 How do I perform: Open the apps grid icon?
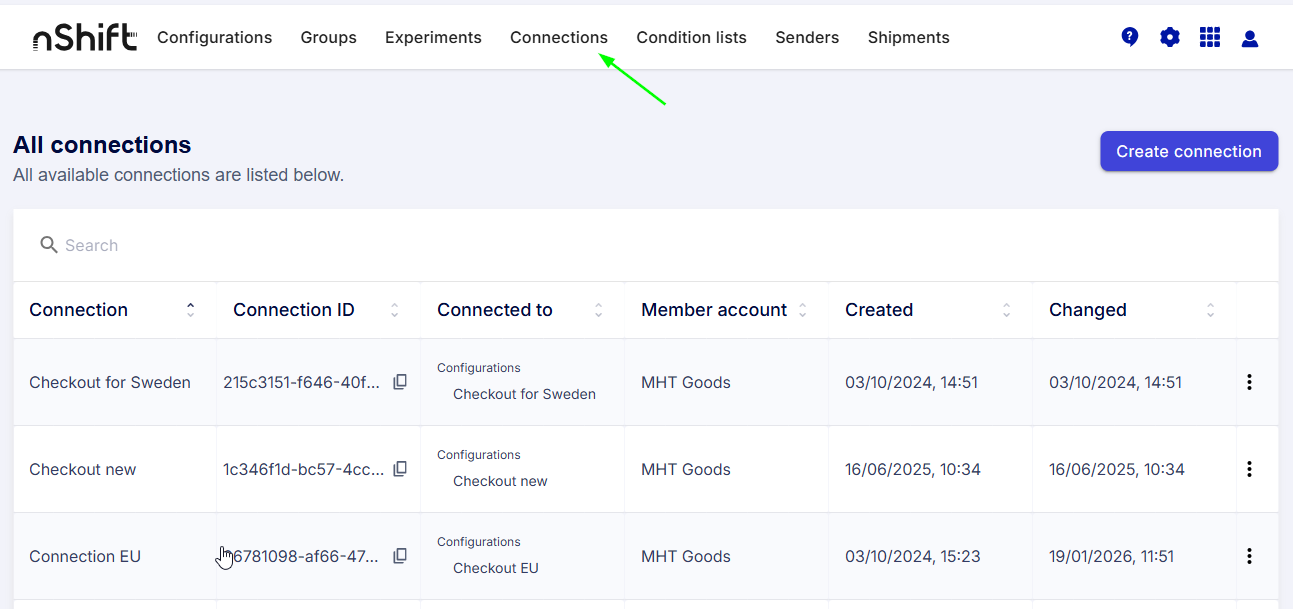click(1210, 38)
